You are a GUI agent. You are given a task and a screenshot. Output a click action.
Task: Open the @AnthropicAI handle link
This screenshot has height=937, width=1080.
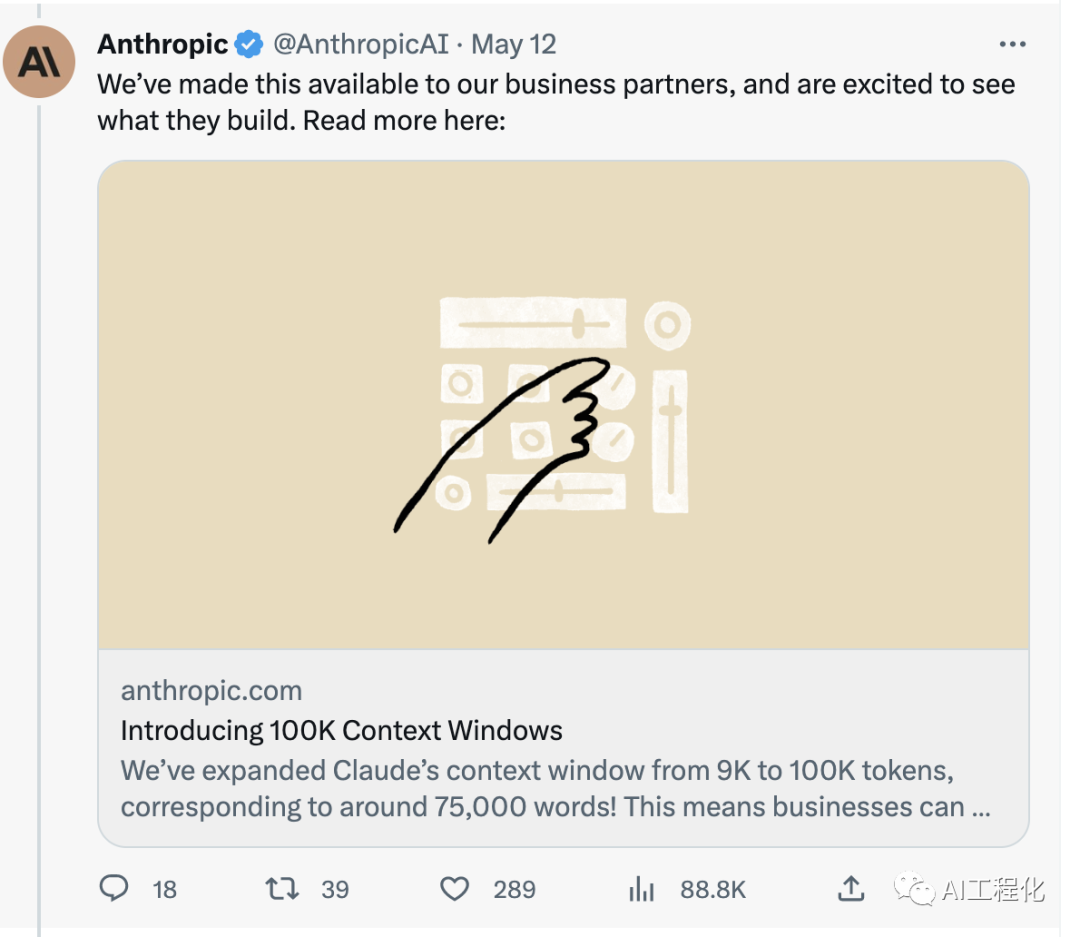(359, 45)
